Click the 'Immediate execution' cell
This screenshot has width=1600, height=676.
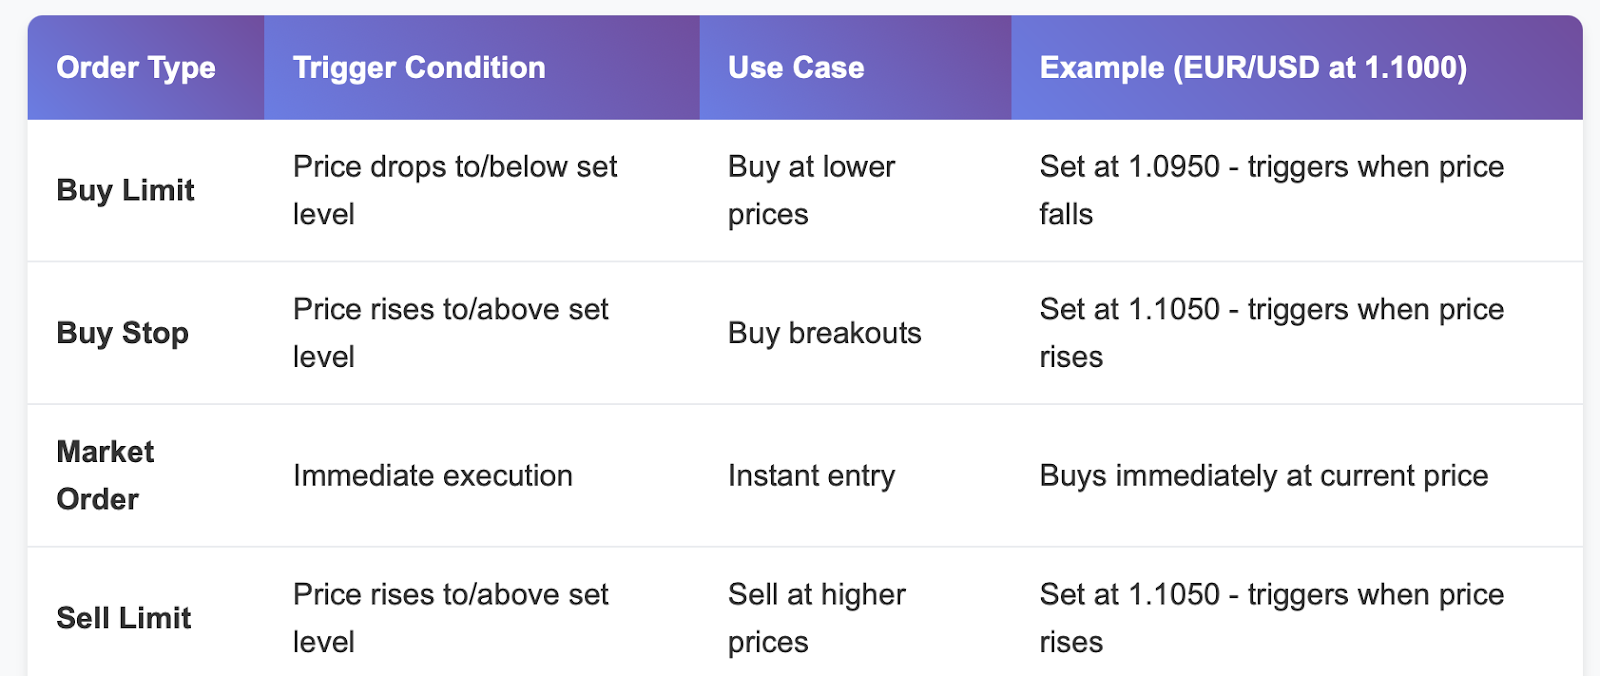[432, 476]
